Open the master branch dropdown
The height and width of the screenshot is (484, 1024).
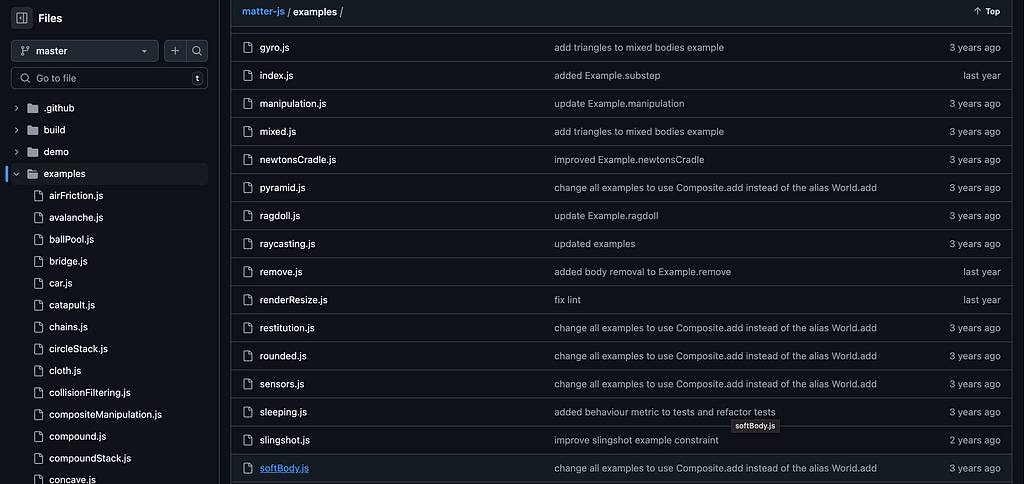pyautogui.click(x=85, y=51)
